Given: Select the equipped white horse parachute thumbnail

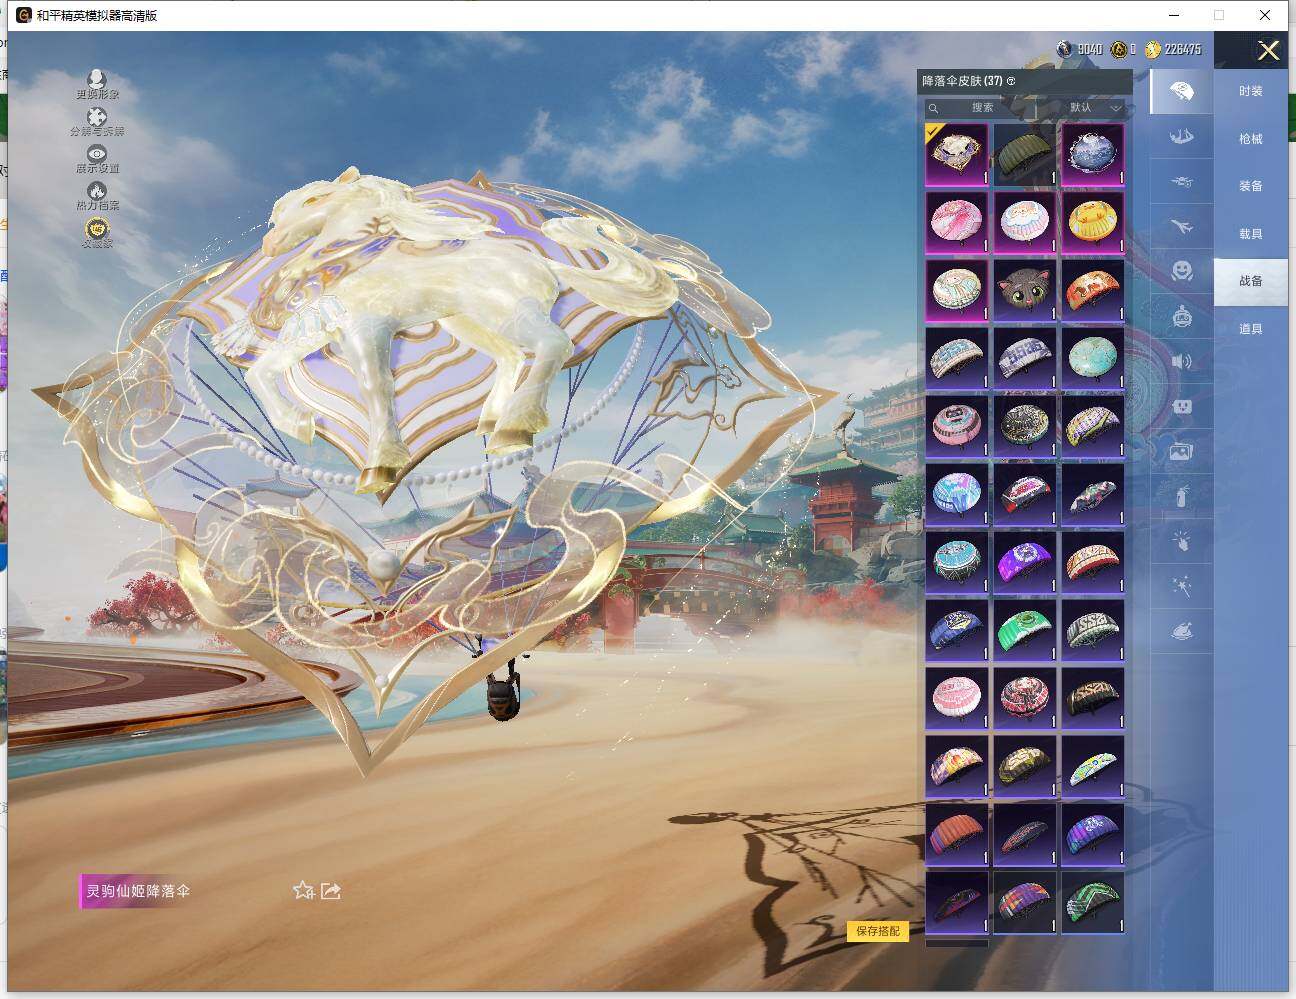Looking at the screenshot, I should (x=957, y=154).
